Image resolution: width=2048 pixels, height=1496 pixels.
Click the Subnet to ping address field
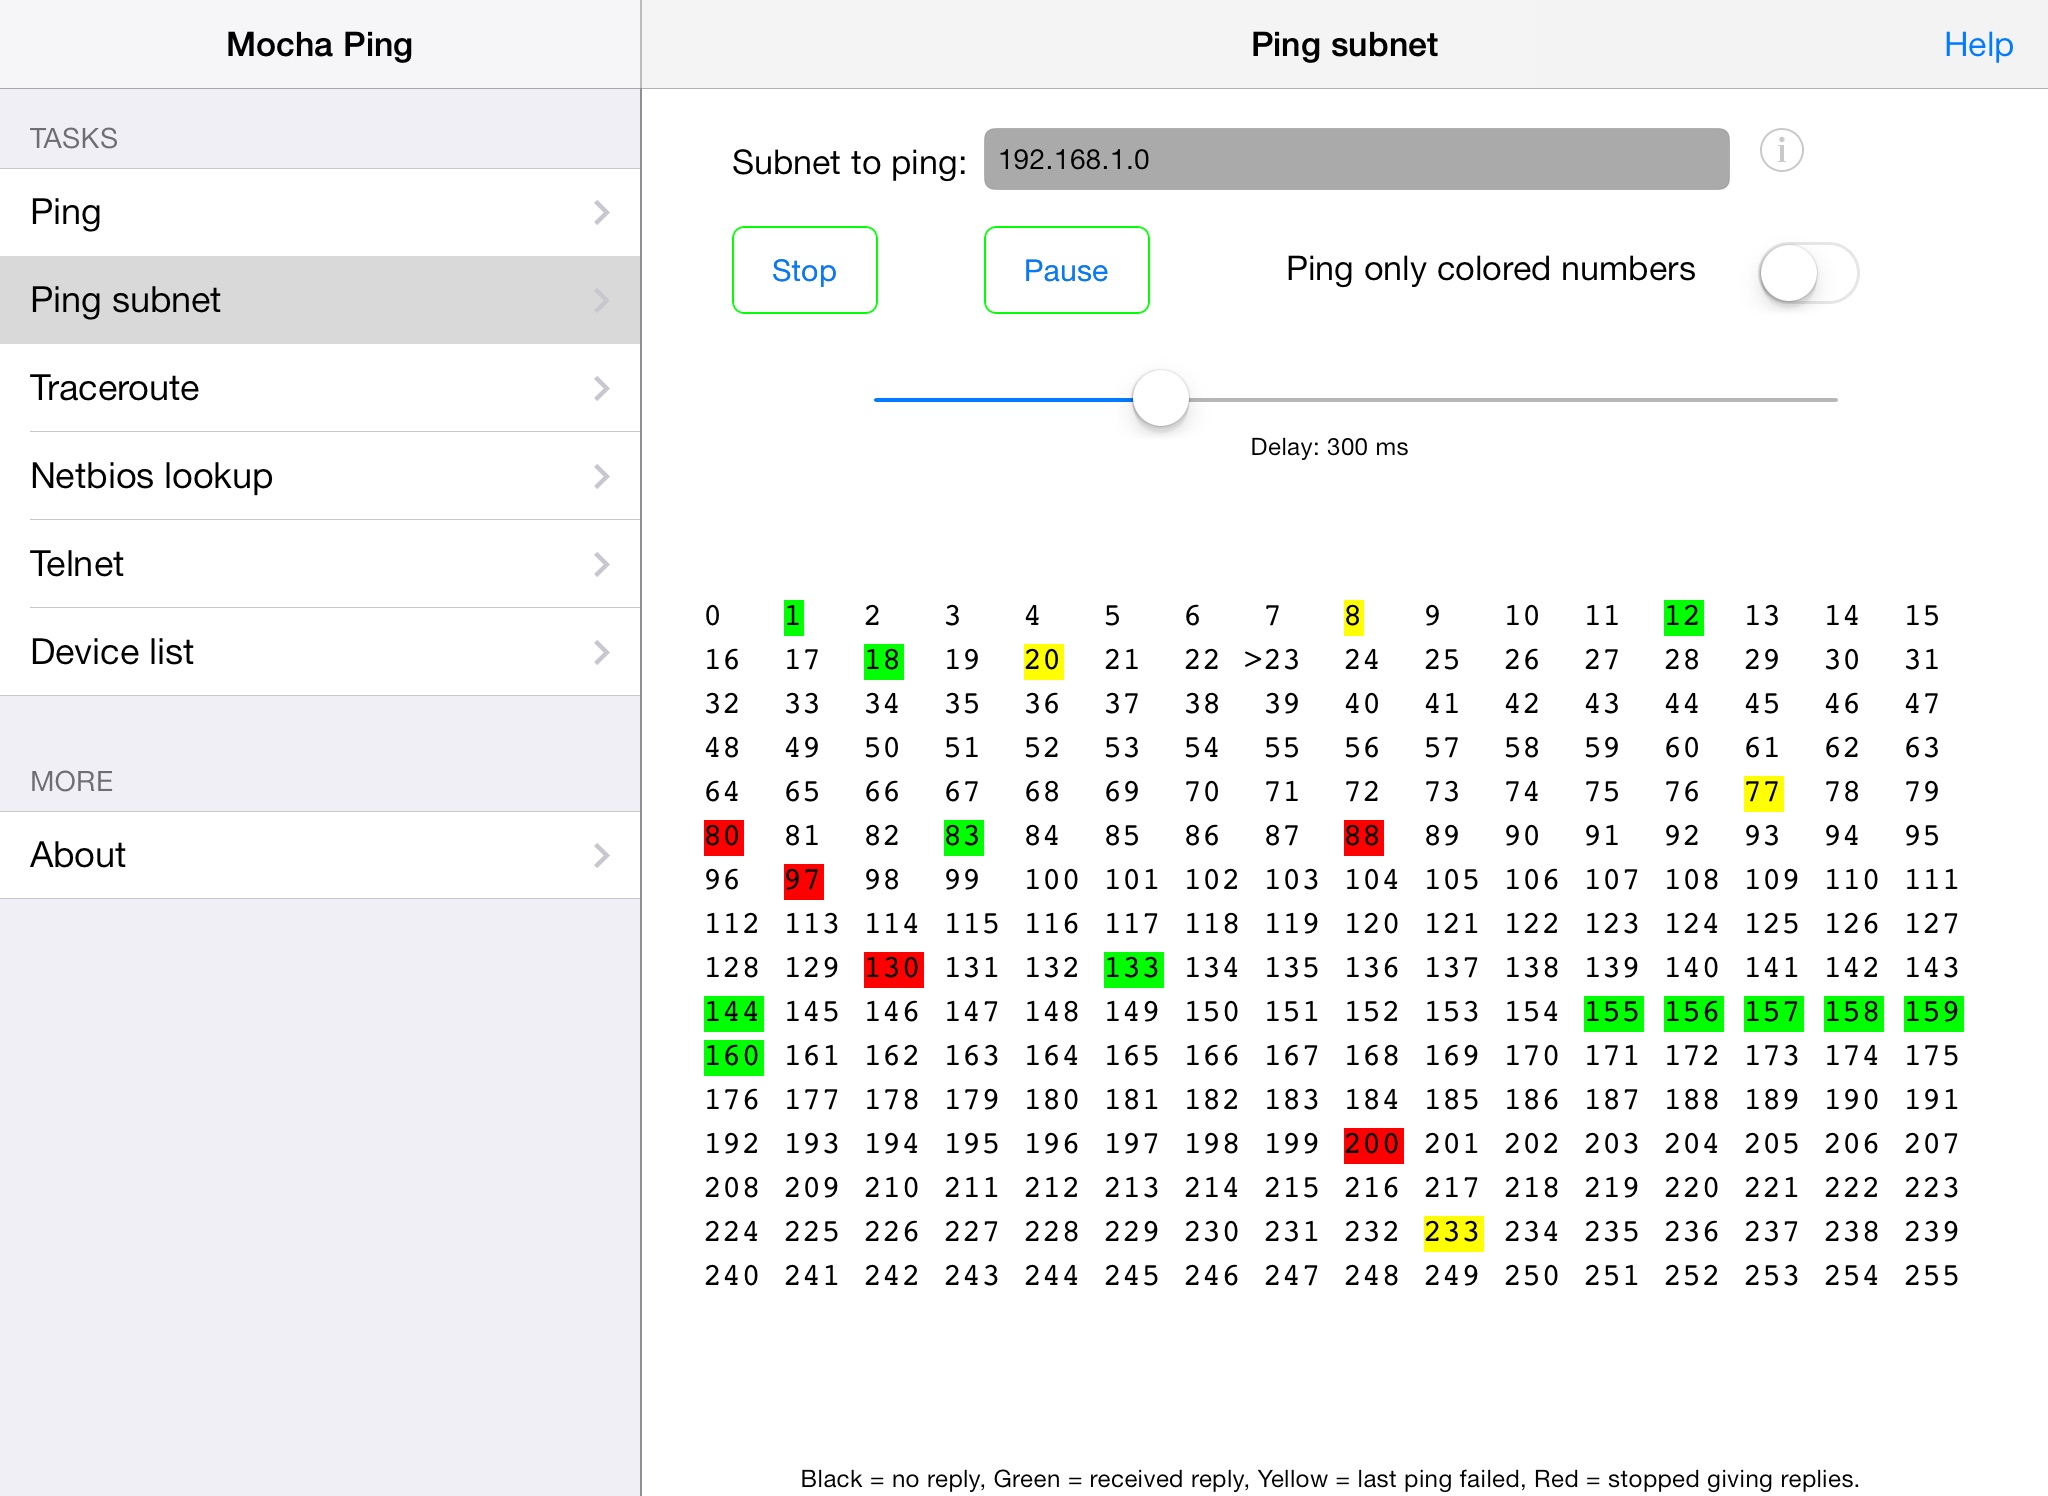(1356, 159)
